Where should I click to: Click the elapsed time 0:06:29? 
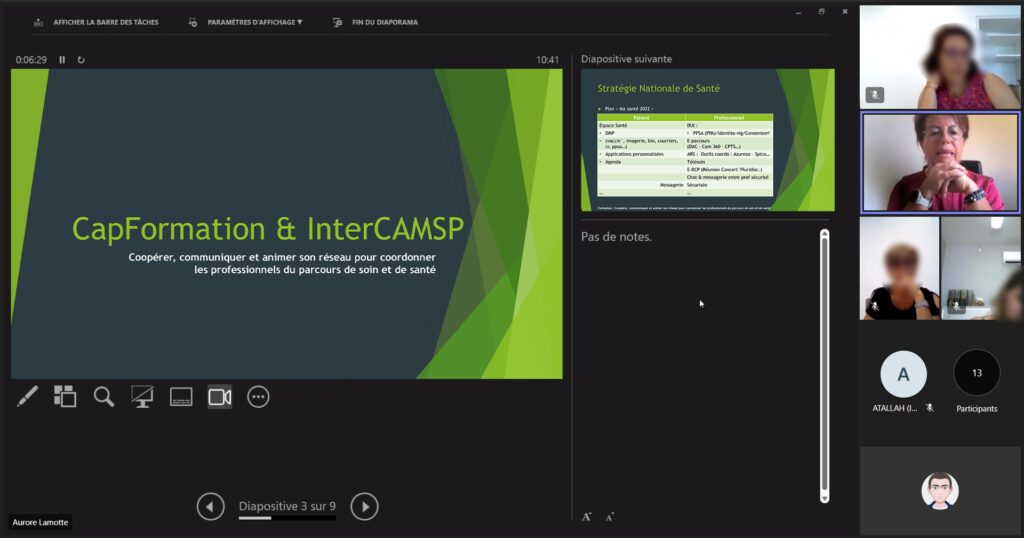click(x=31, y=59)
